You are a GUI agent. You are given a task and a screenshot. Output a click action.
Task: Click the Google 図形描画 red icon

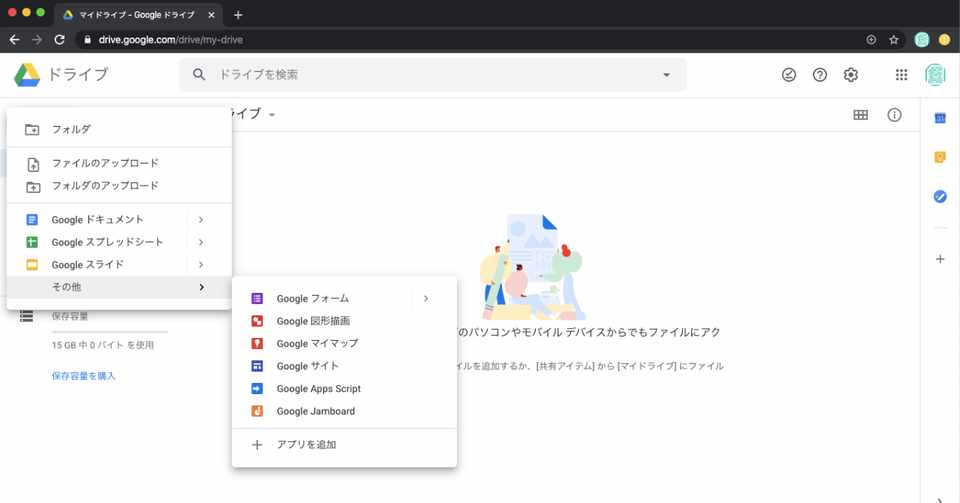257,321
